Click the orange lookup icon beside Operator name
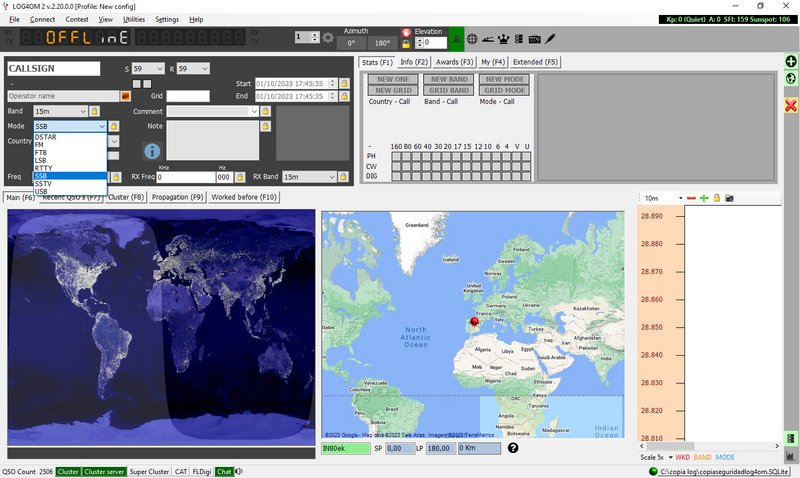800x478 pixels. [x=126, y=96]
